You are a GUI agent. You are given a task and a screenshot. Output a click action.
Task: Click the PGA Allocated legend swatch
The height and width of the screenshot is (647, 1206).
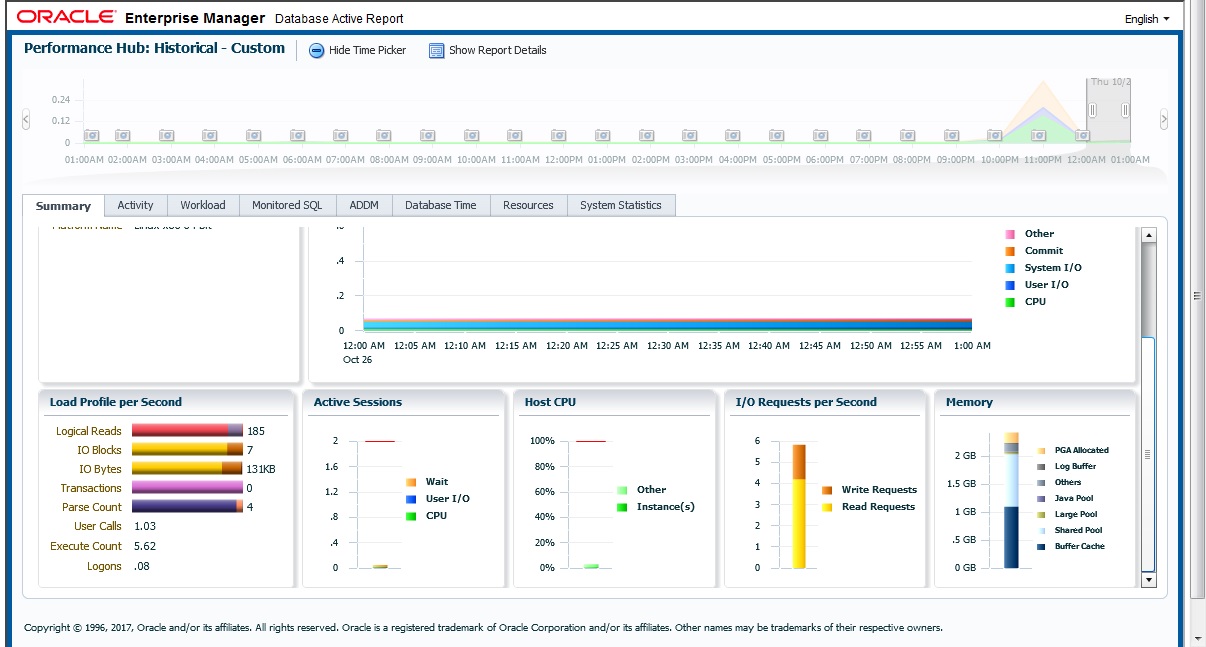pos(1042,451)
